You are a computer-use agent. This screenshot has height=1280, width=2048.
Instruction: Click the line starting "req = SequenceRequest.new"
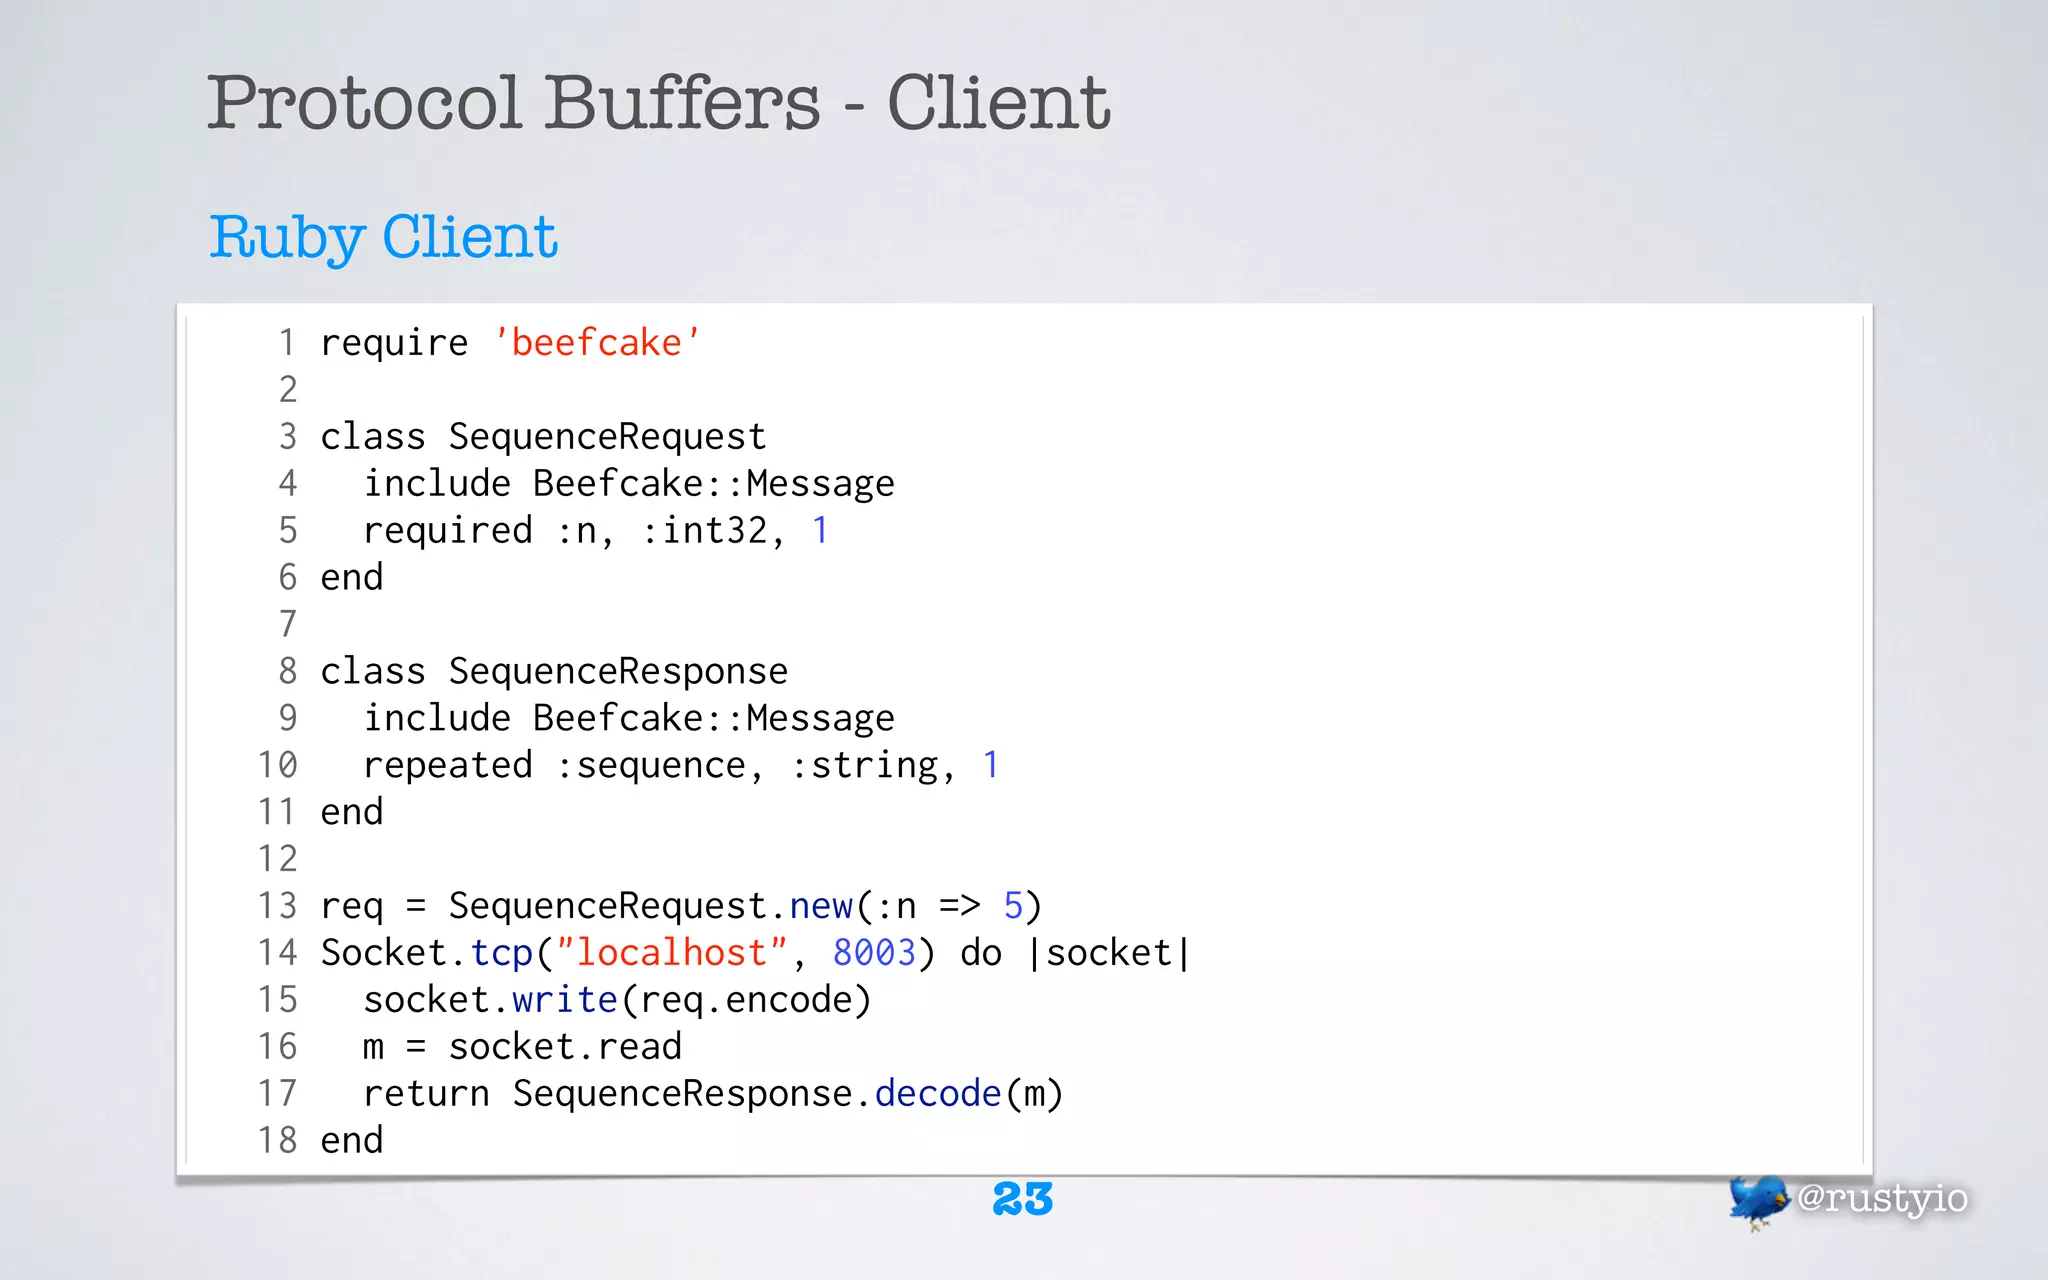coord(681,906)
